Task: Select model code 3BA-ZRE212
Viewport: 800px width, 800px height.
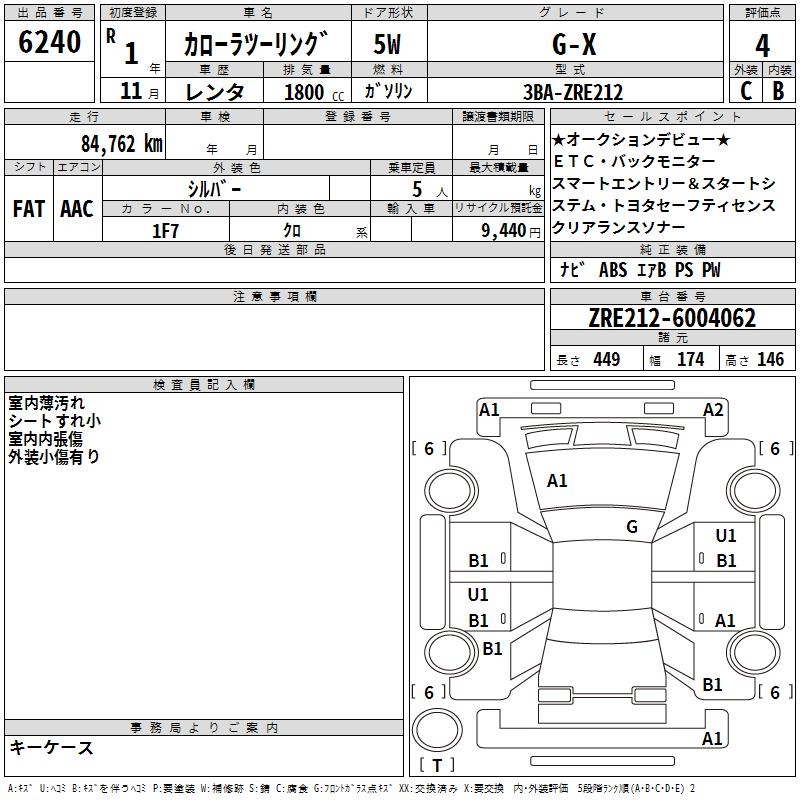Action: click(573, 92)
